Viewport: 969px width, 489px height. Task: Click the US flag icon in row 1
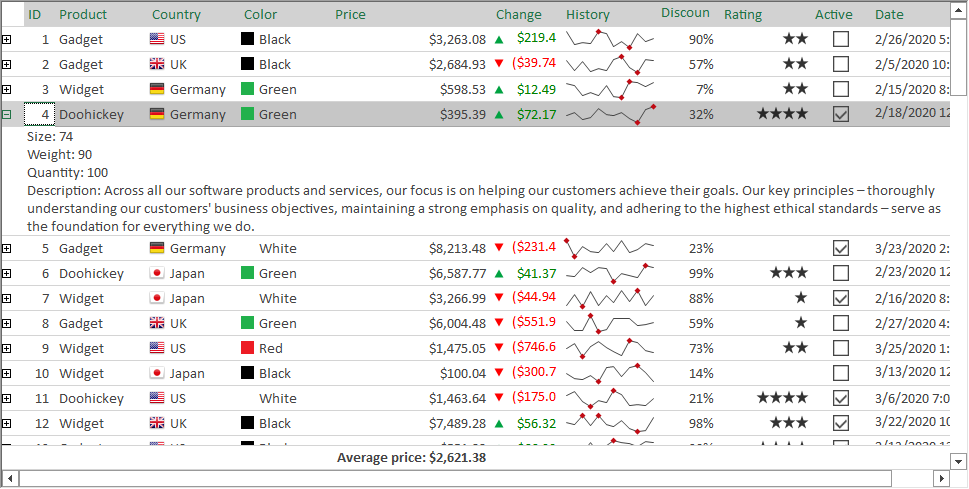[x=157, y=39]
